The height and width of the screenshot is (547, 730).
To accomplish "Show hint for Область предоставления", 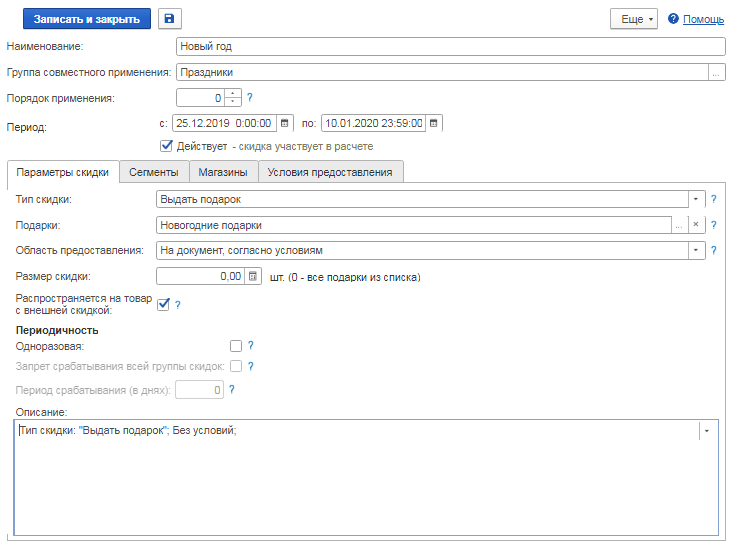I will point(714,250).
